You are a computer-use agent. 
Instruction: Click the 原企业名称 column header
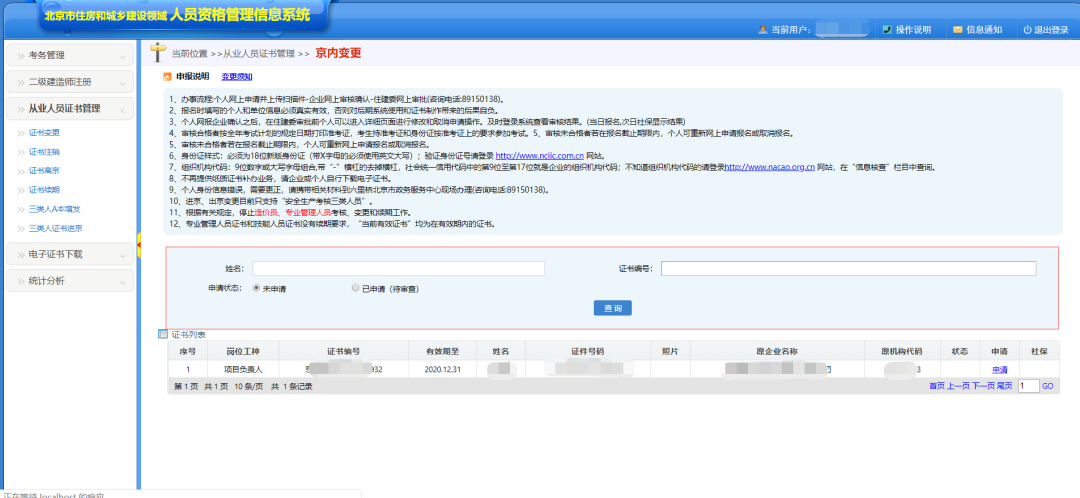click(776, 351)
